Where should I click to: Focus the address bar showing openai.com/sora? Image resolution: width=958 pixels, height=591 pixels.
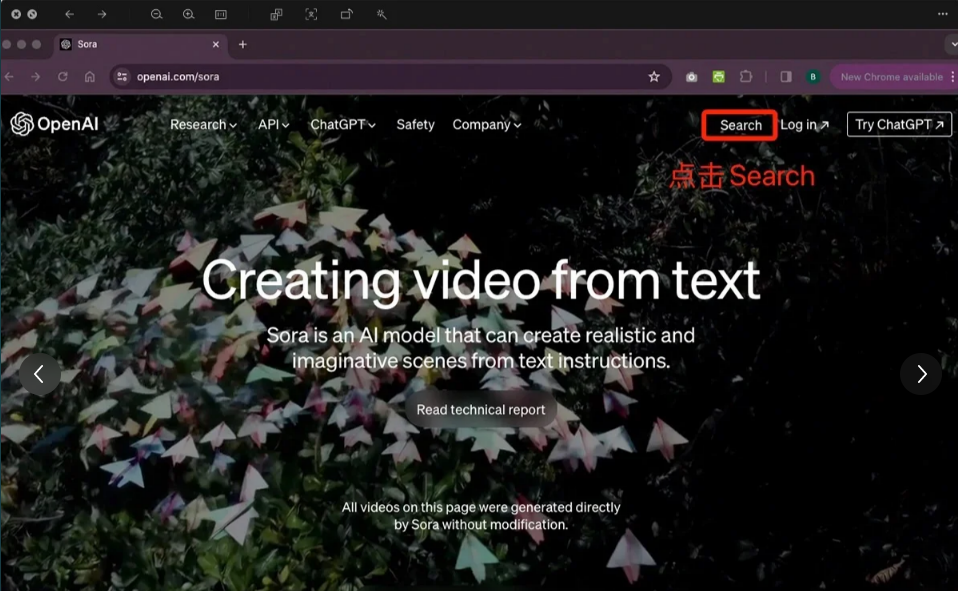point(391,76)
